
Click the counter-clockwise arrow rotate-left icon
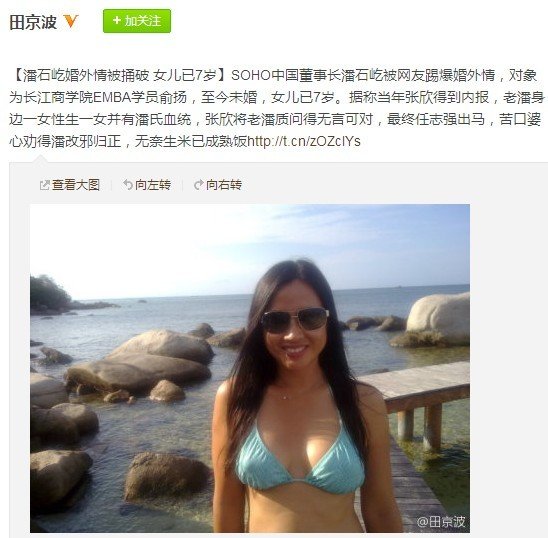(x=128, y=185)
